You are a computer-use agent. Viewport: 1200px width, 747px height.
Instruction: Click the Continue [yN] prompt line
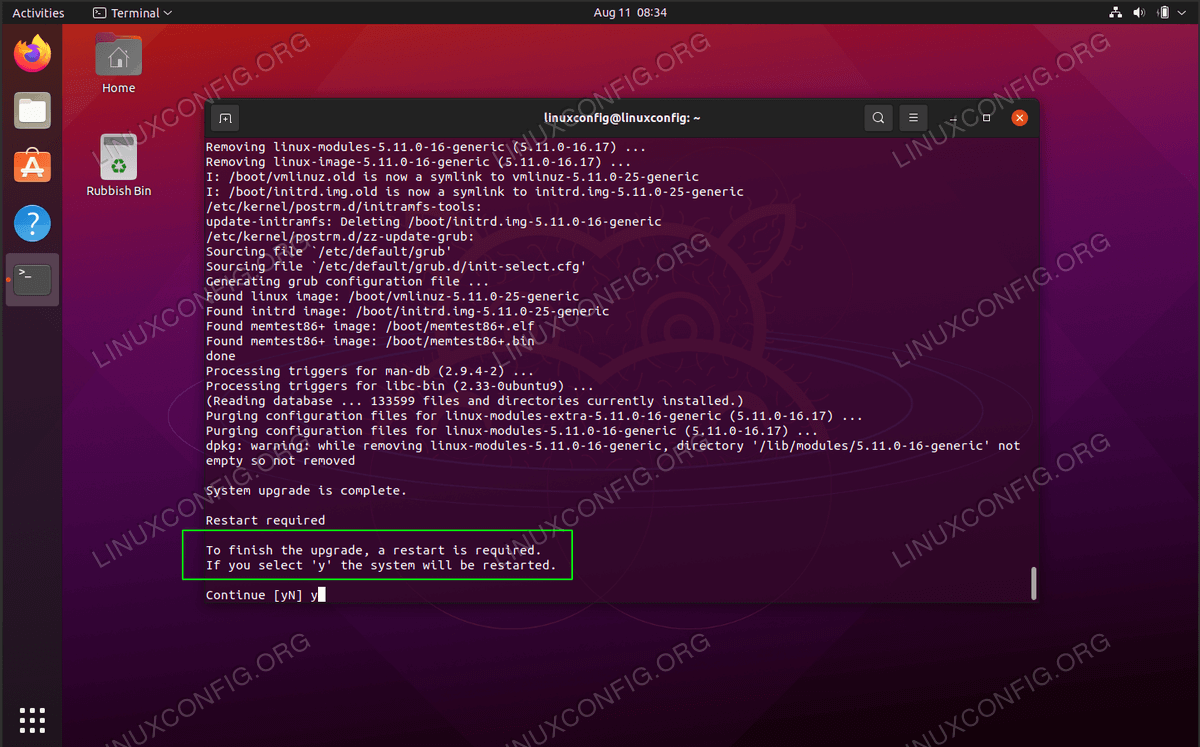tap(262, 595)
